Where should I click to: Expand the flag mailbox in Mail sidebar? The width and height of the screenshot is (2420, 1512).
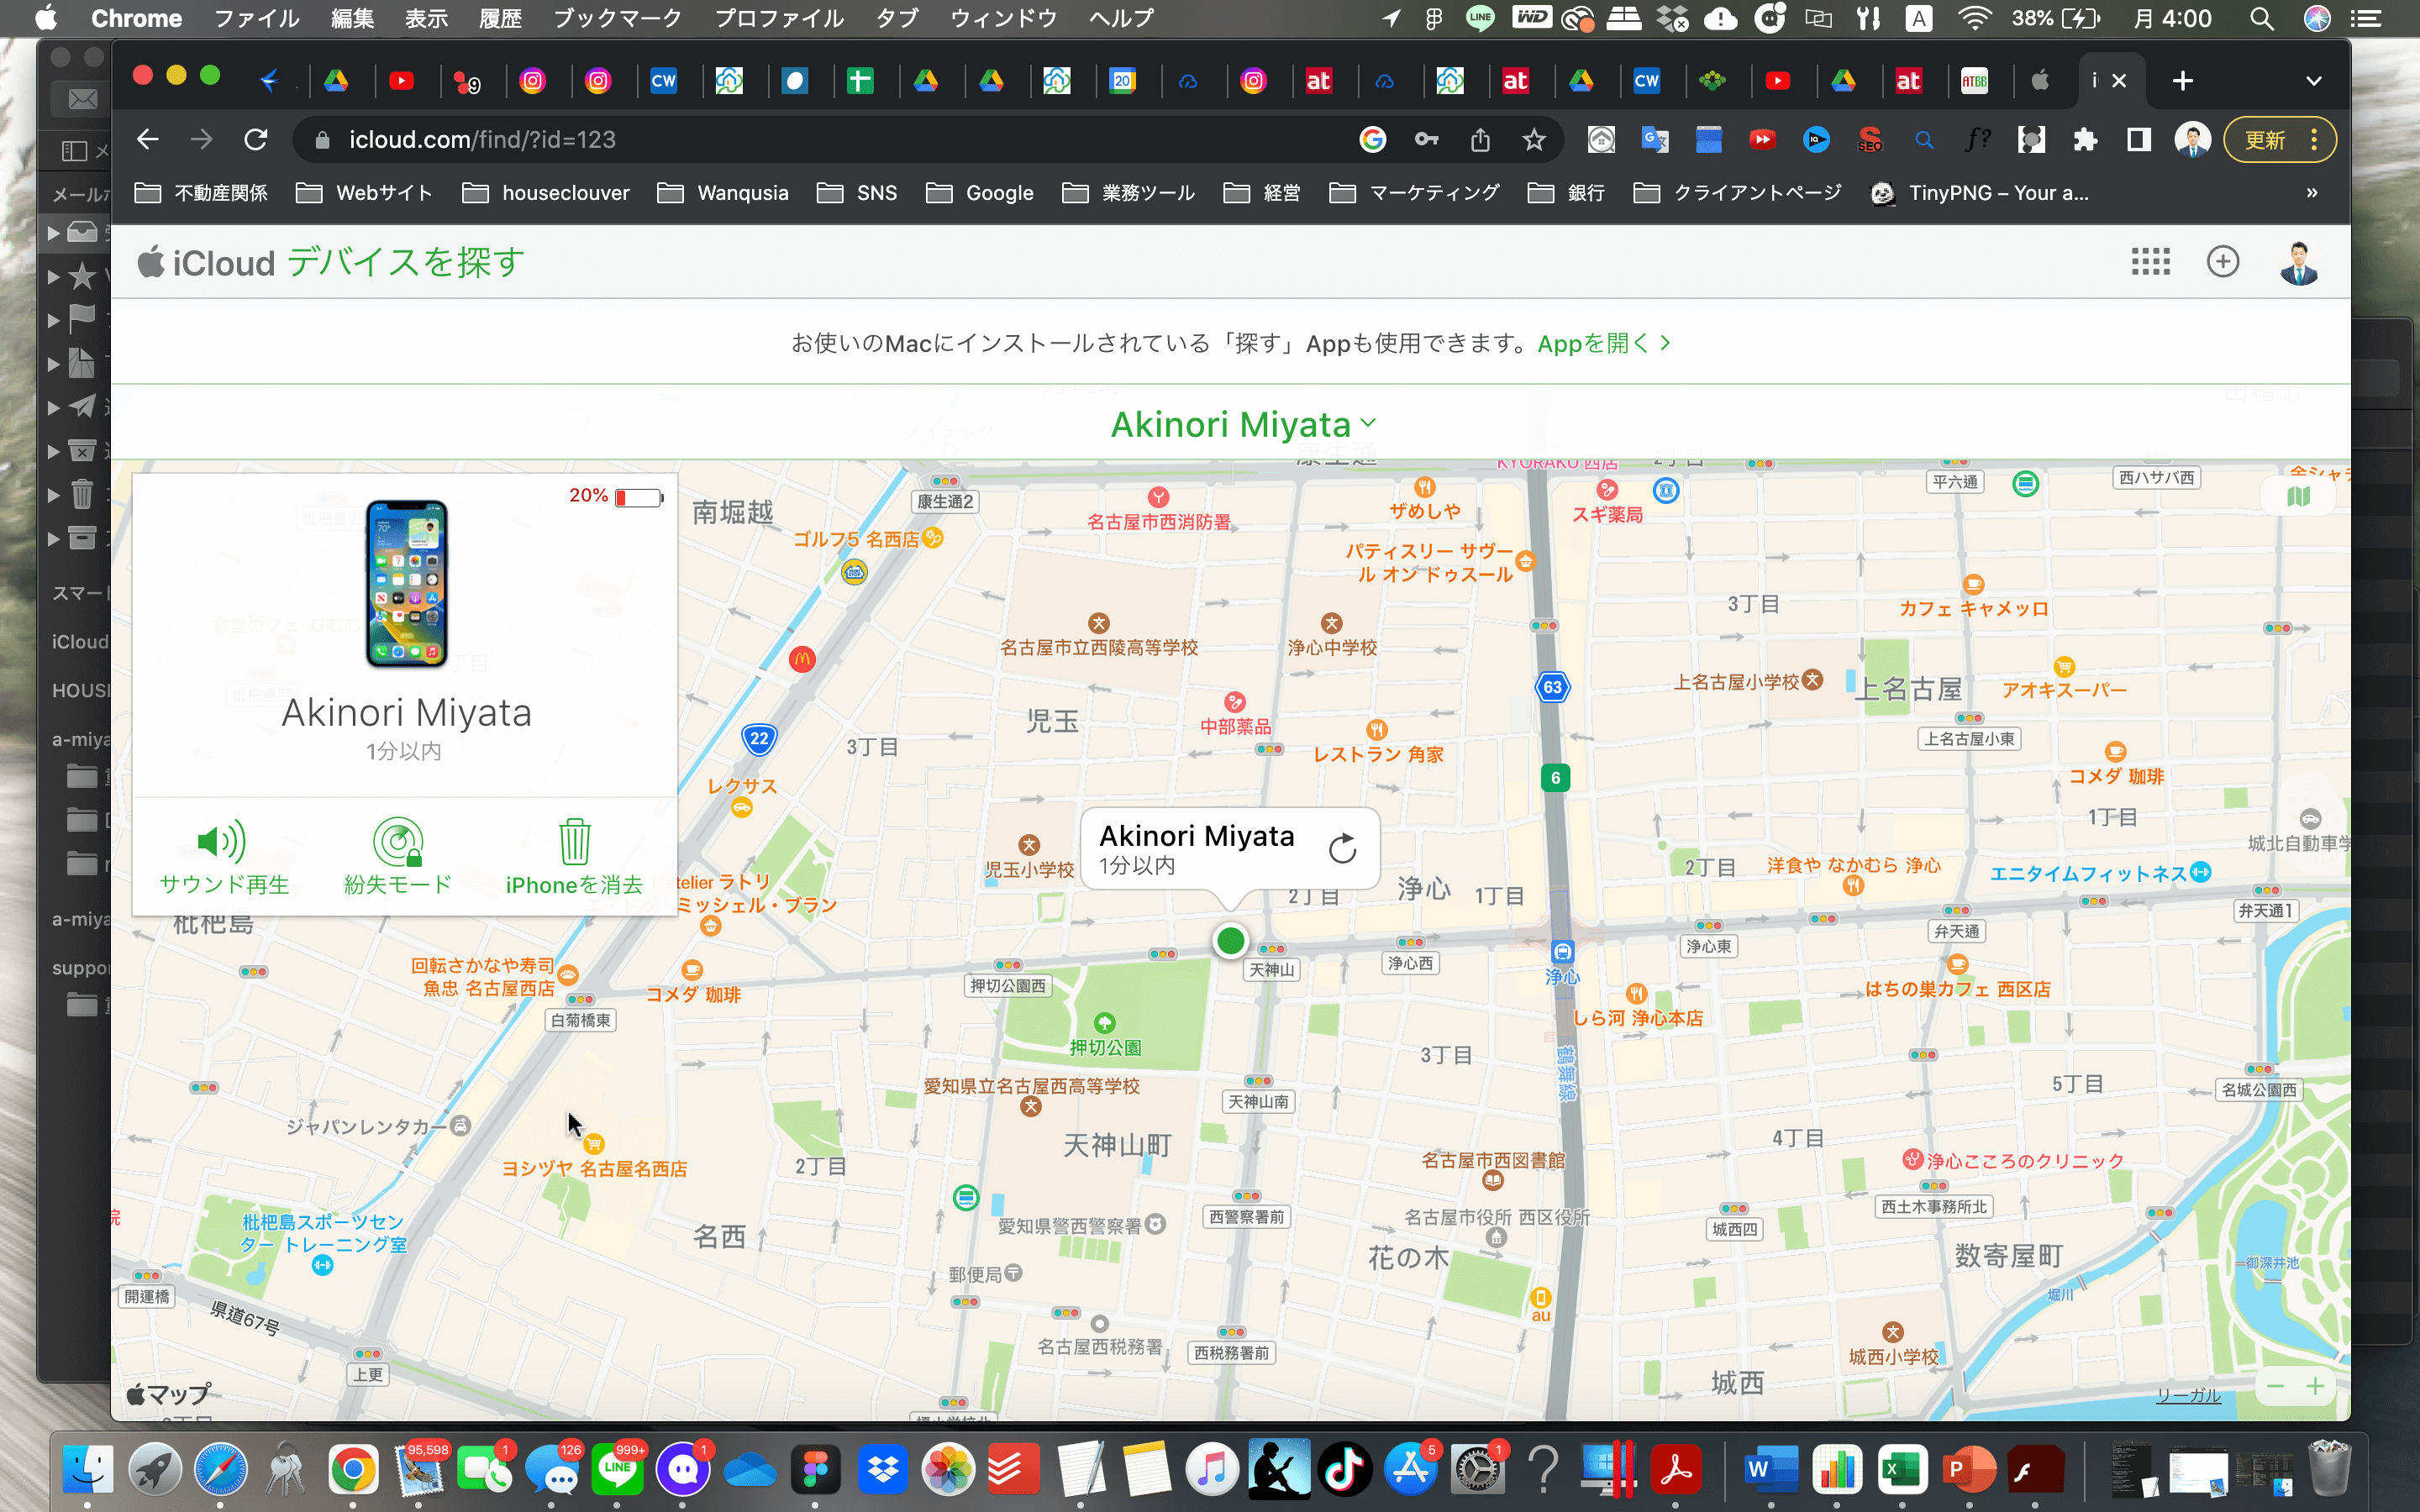(x=53, y=321)
